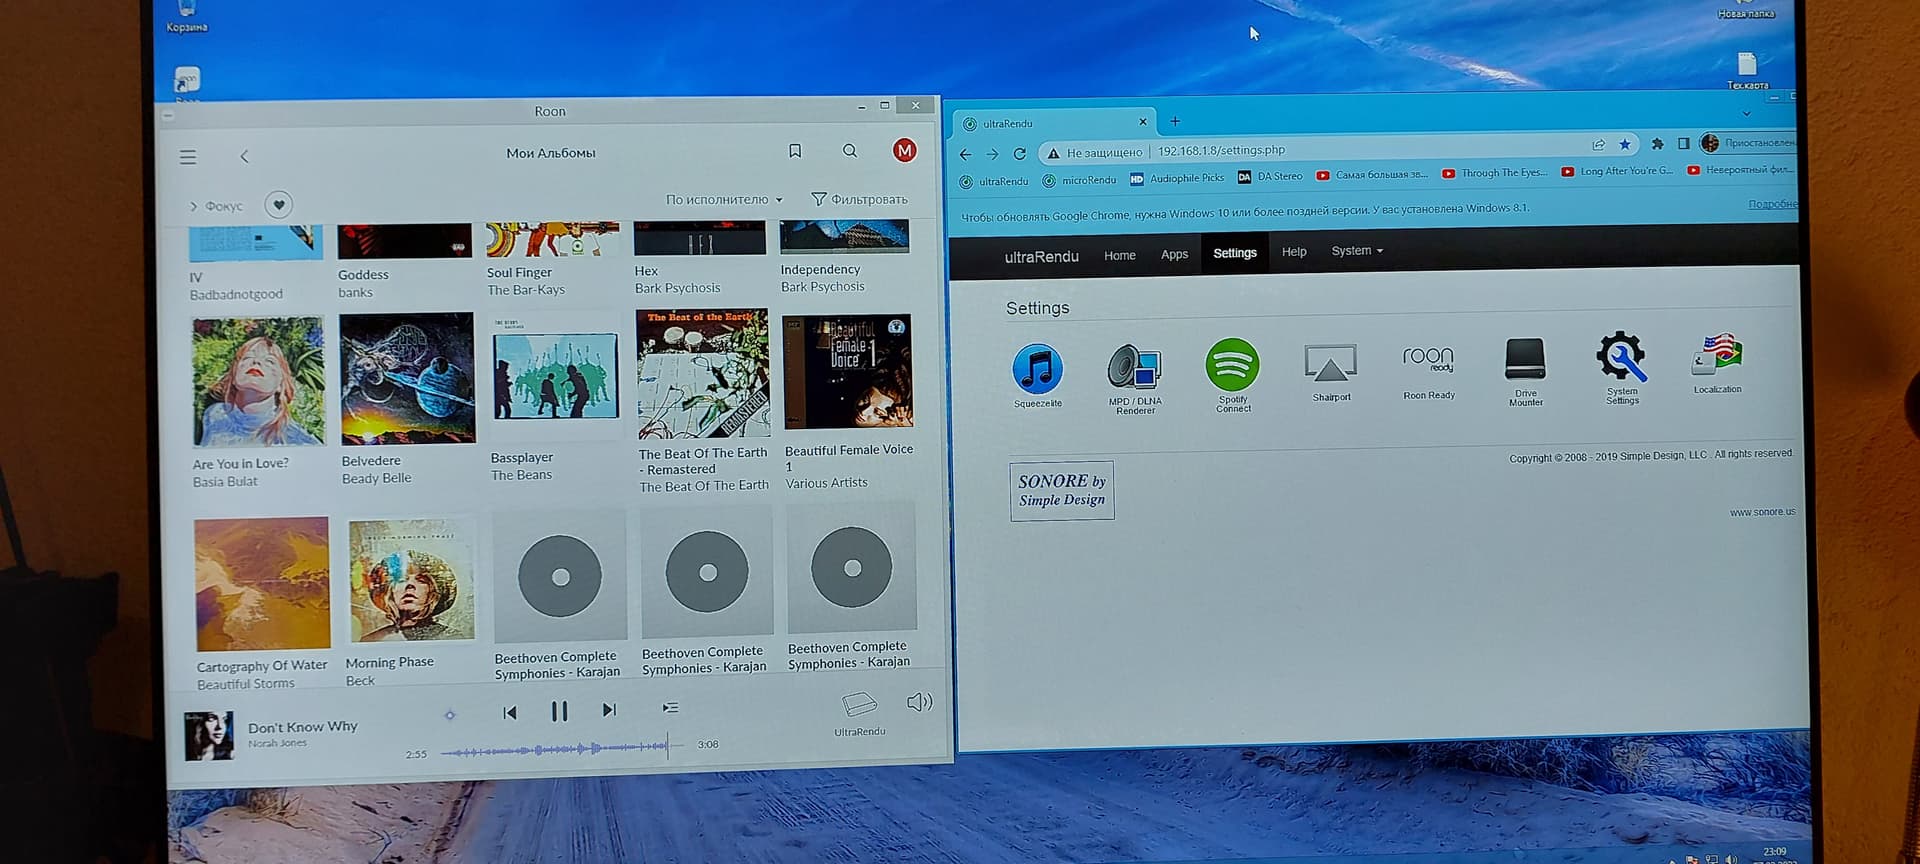Expand the Фокус focus chevron

(194, 206)
